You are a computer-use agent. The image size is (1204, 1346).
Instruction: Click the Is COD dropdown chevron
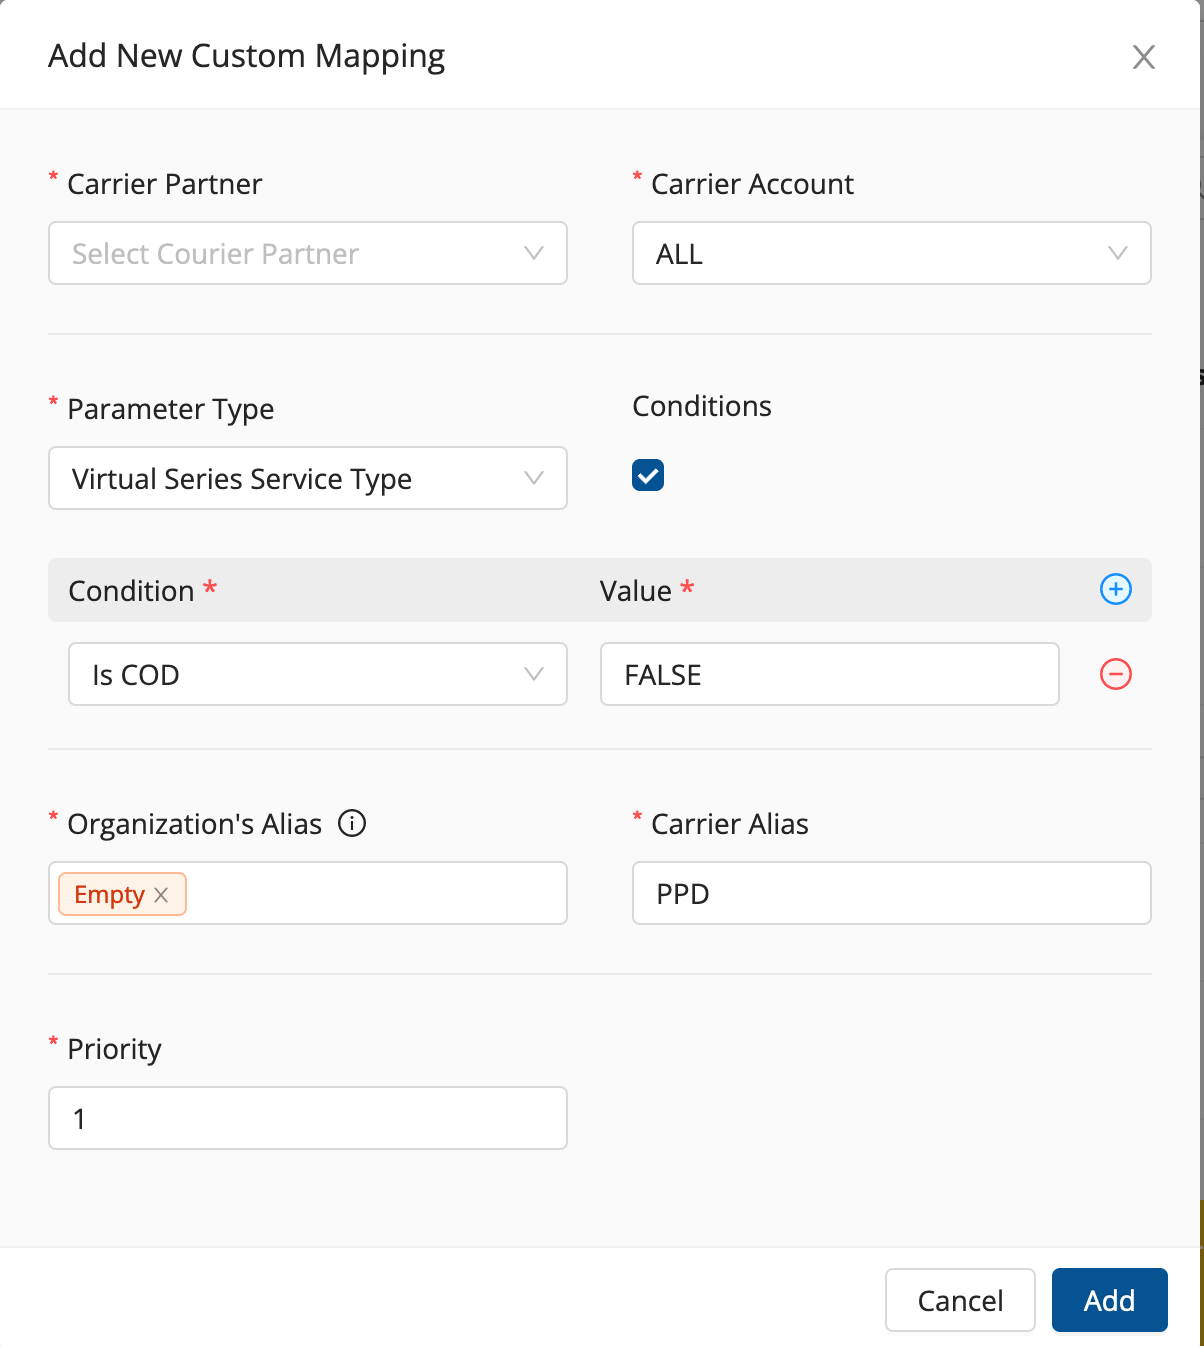click(534, 674)
